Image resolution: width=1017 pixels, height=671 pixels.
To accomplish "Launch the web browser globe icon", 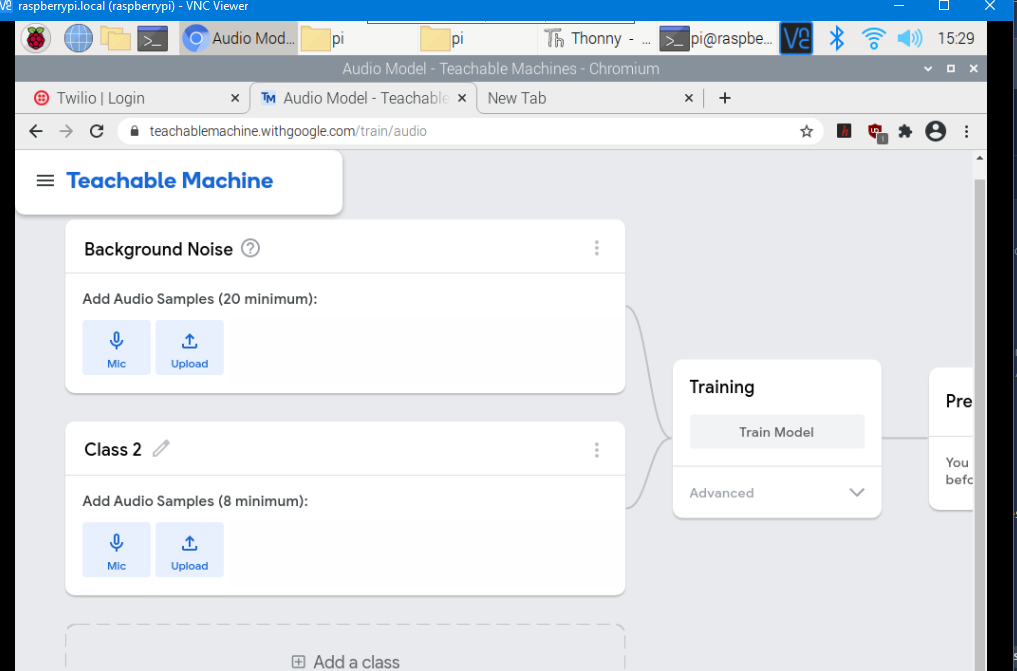I will [x=78, y=39].
